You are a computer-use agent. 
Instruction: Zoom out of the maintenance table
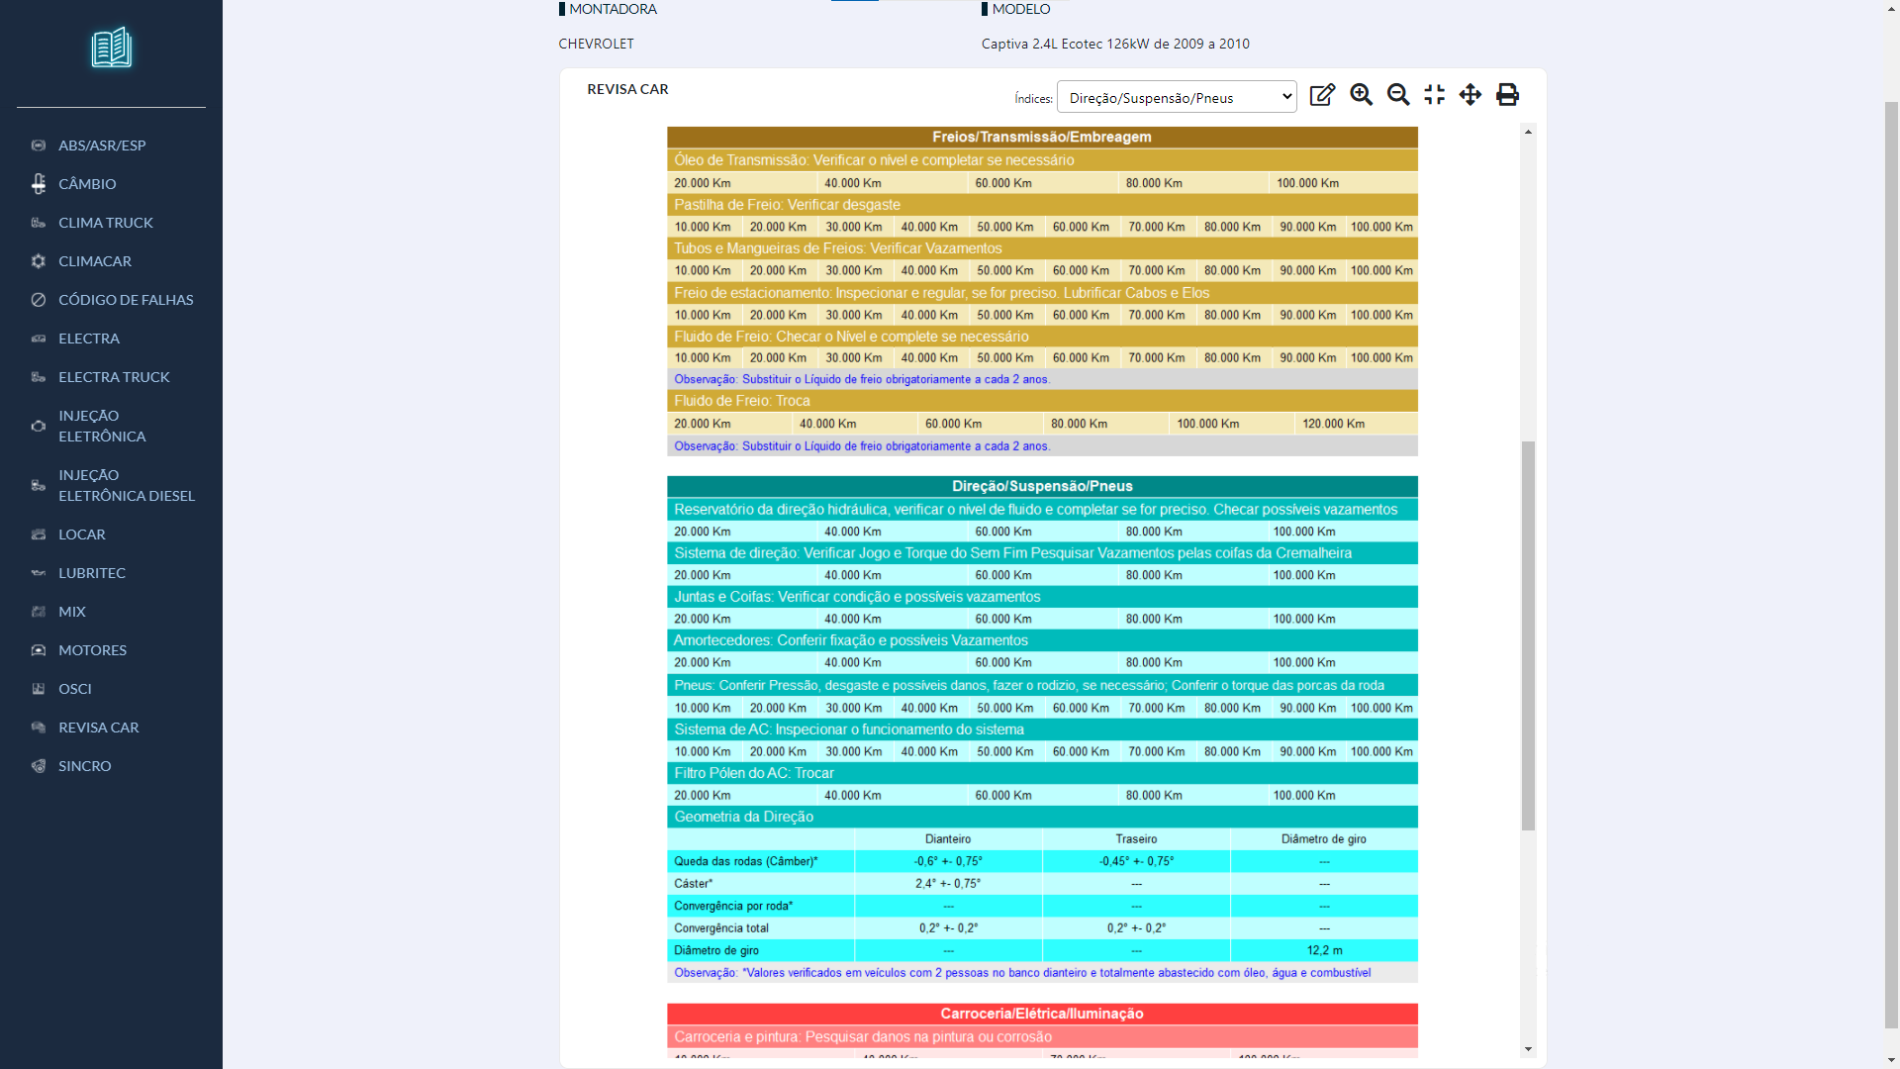click(1398, 95)
